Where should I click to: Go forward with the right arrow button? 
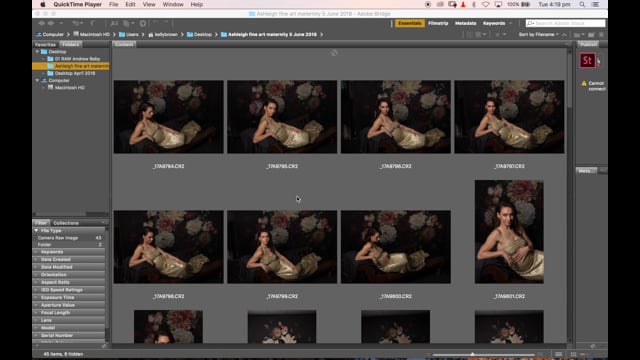point(51,23)
